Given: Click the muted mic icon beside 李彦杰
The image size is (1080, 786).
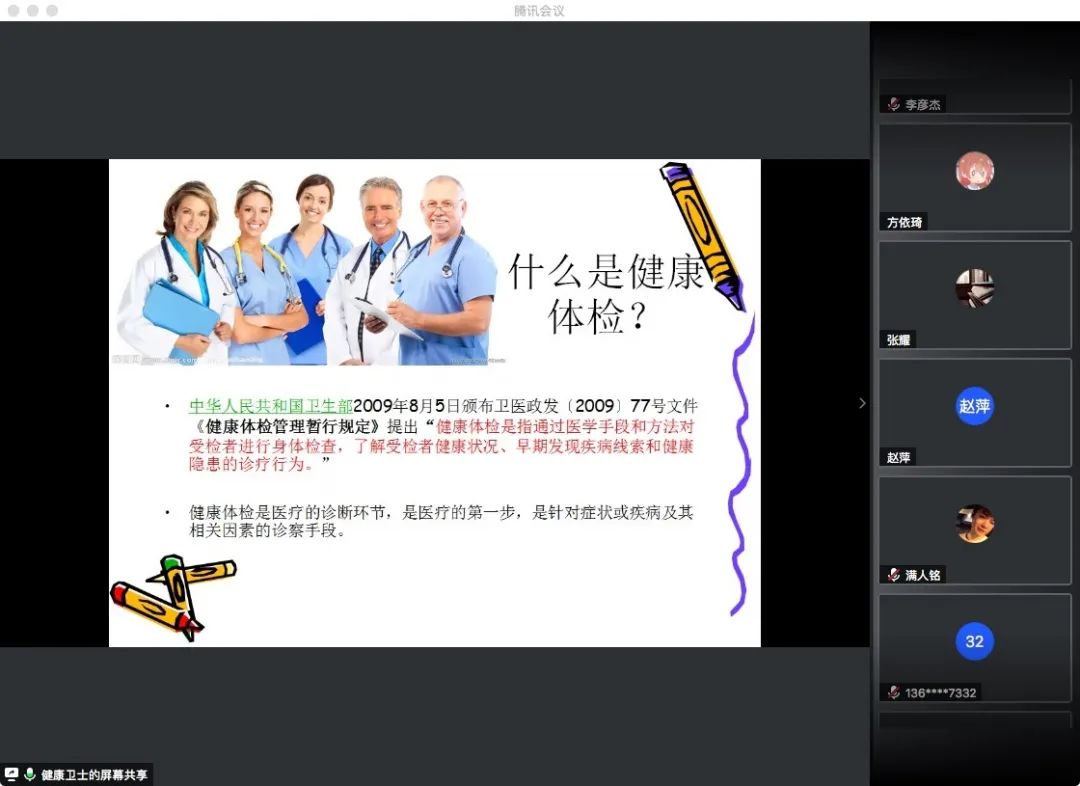Looking at the screenshot, I should (x=893, y=104).
